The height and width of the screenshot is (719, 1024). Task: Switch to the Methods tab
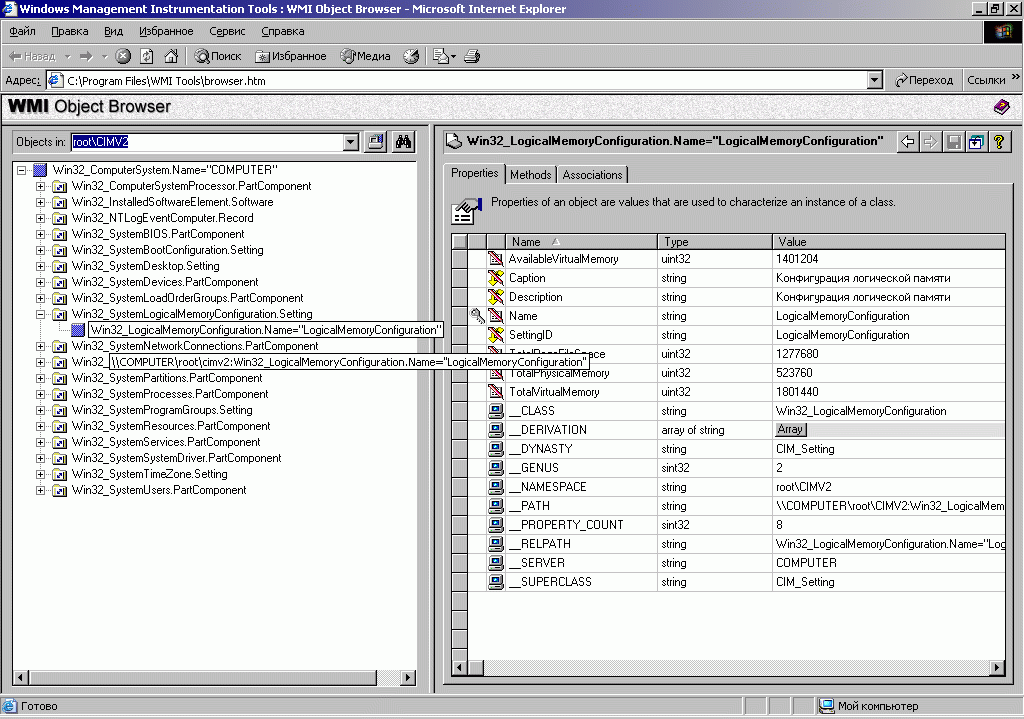click(530, 174)
